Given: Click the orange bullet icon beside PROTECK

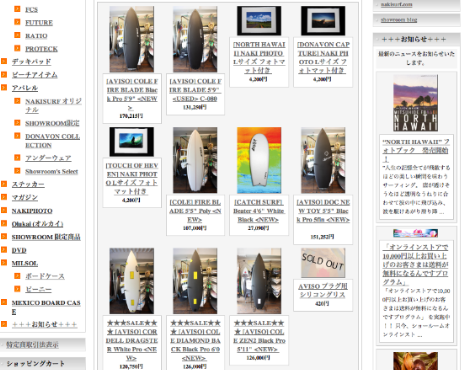Looking at the screenshot, I should coord(17,48).
